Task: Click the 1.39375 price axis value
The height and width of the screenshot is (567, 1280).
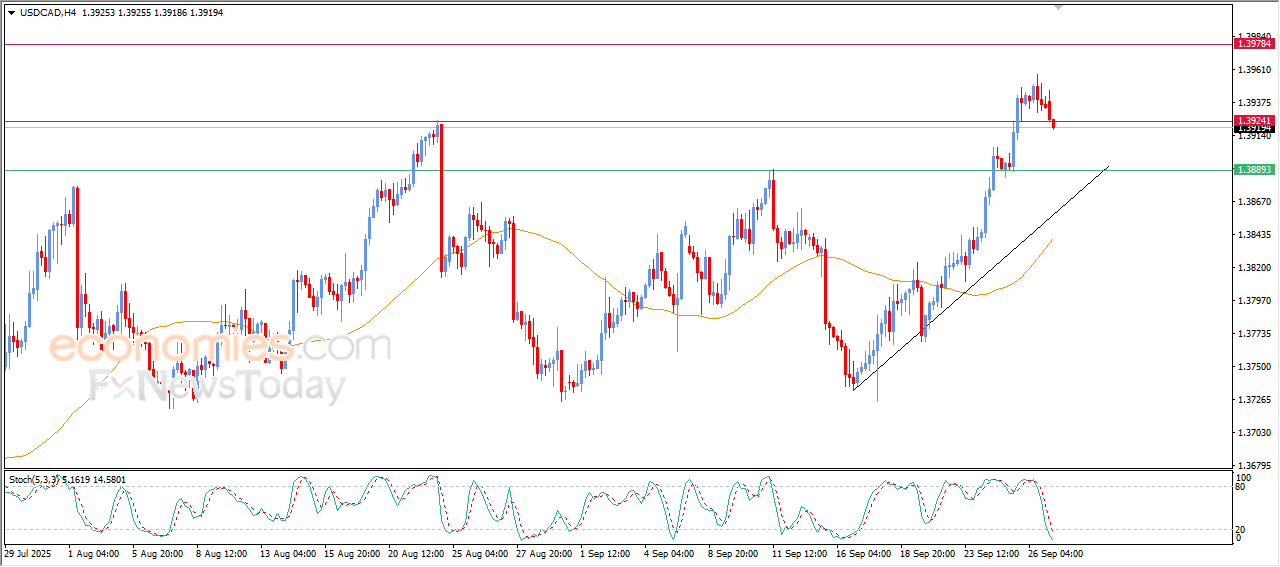Action: pos(1254,103)
